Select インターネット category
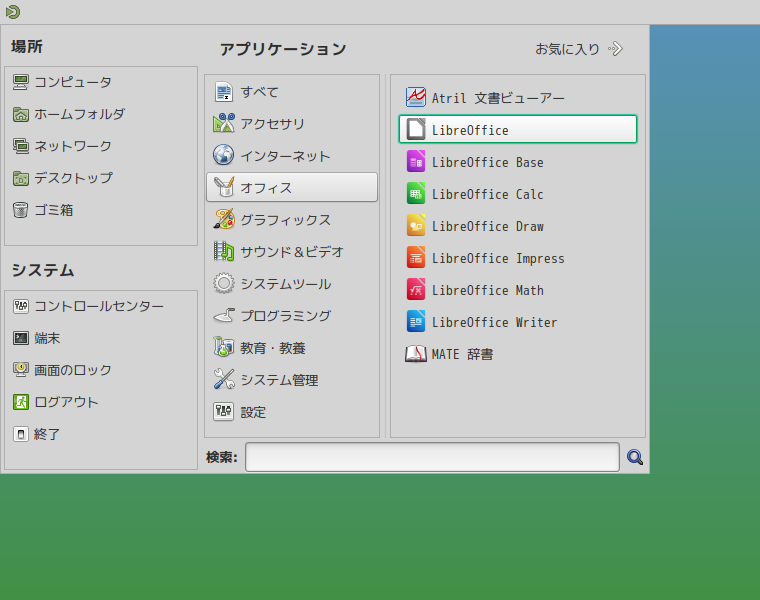This screenshot has height=600, width=760. pyautogui.click(x=292, y=156)
